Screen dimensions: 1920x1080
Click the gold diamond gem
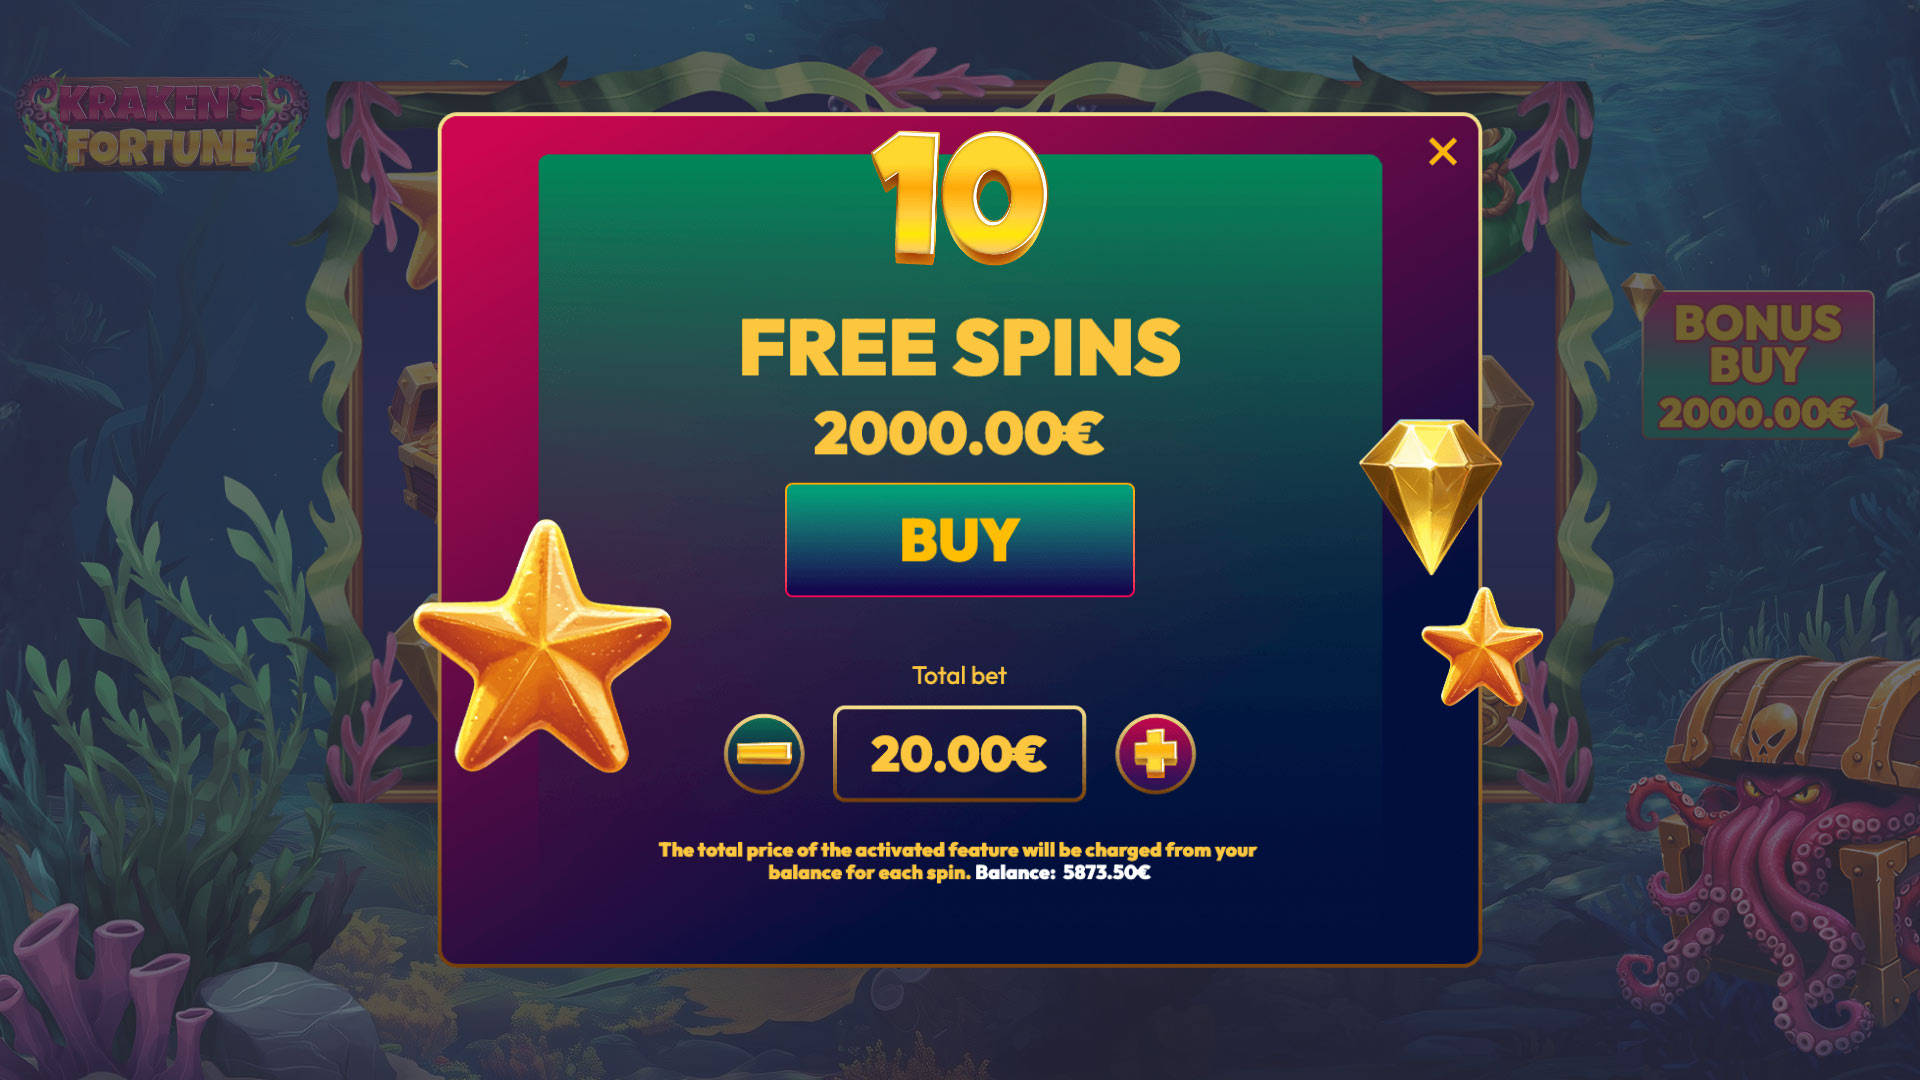pos(1431,495)
